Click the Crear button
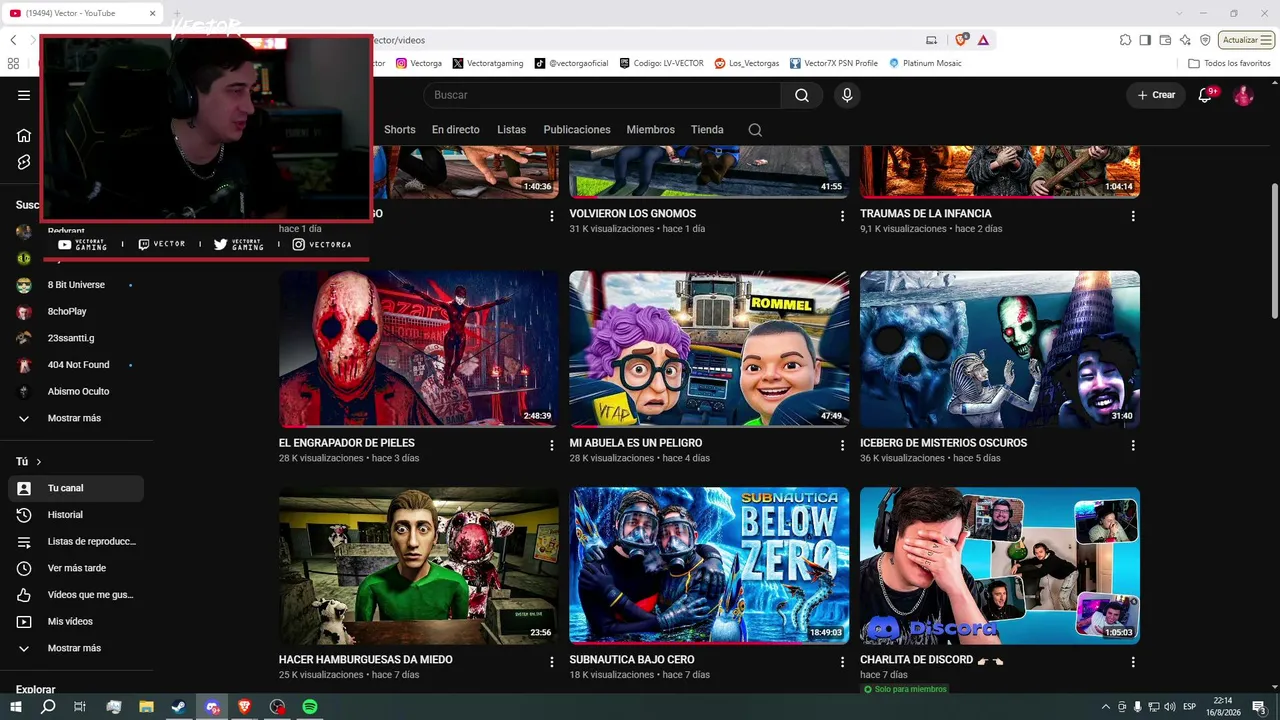The width and height of the screenshot is (1280, 720). pos(1156,95)
